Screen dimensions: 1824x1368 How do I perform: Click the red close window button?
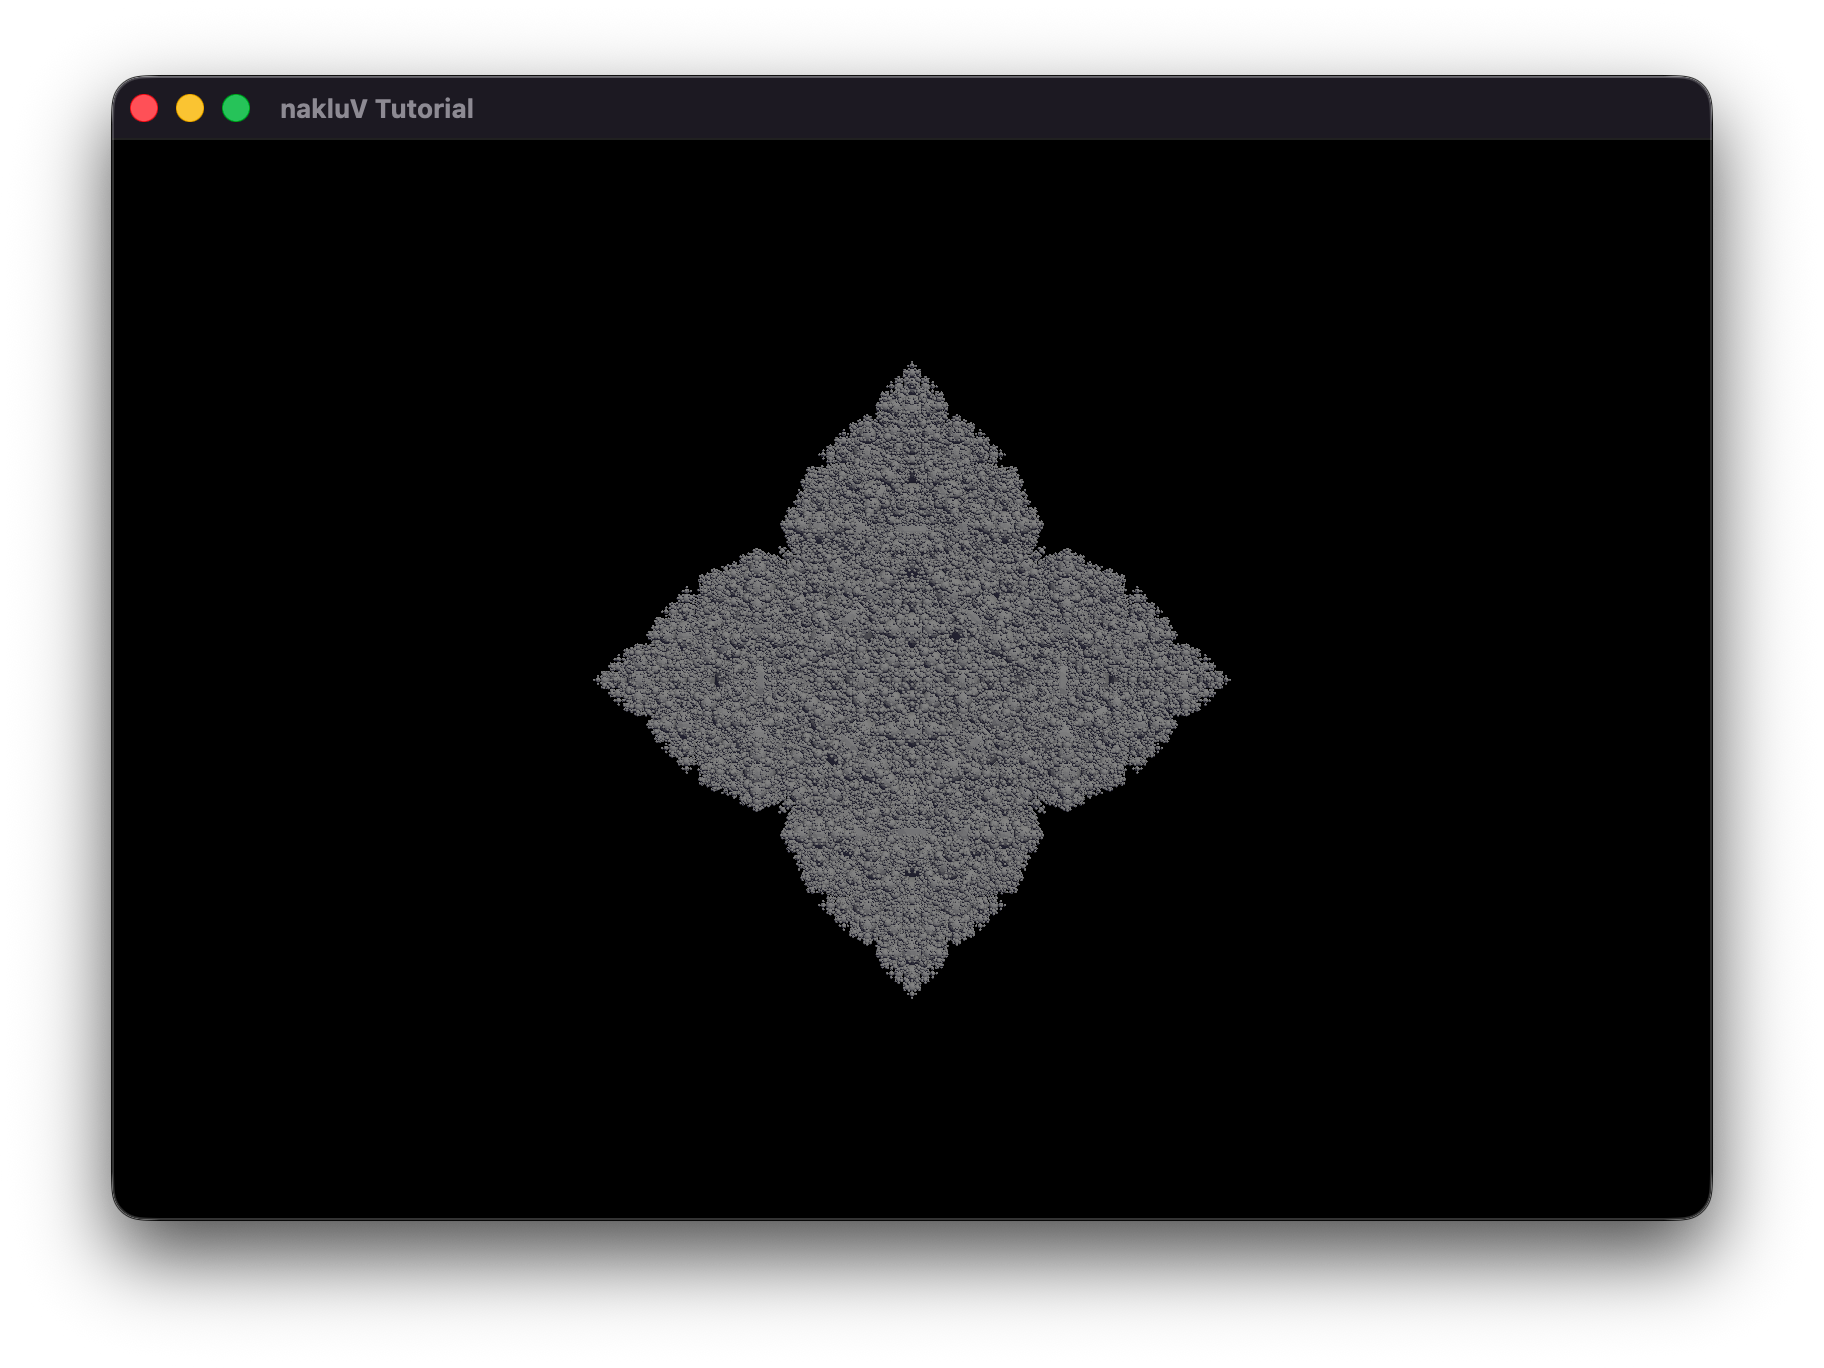tap(144, 108)
